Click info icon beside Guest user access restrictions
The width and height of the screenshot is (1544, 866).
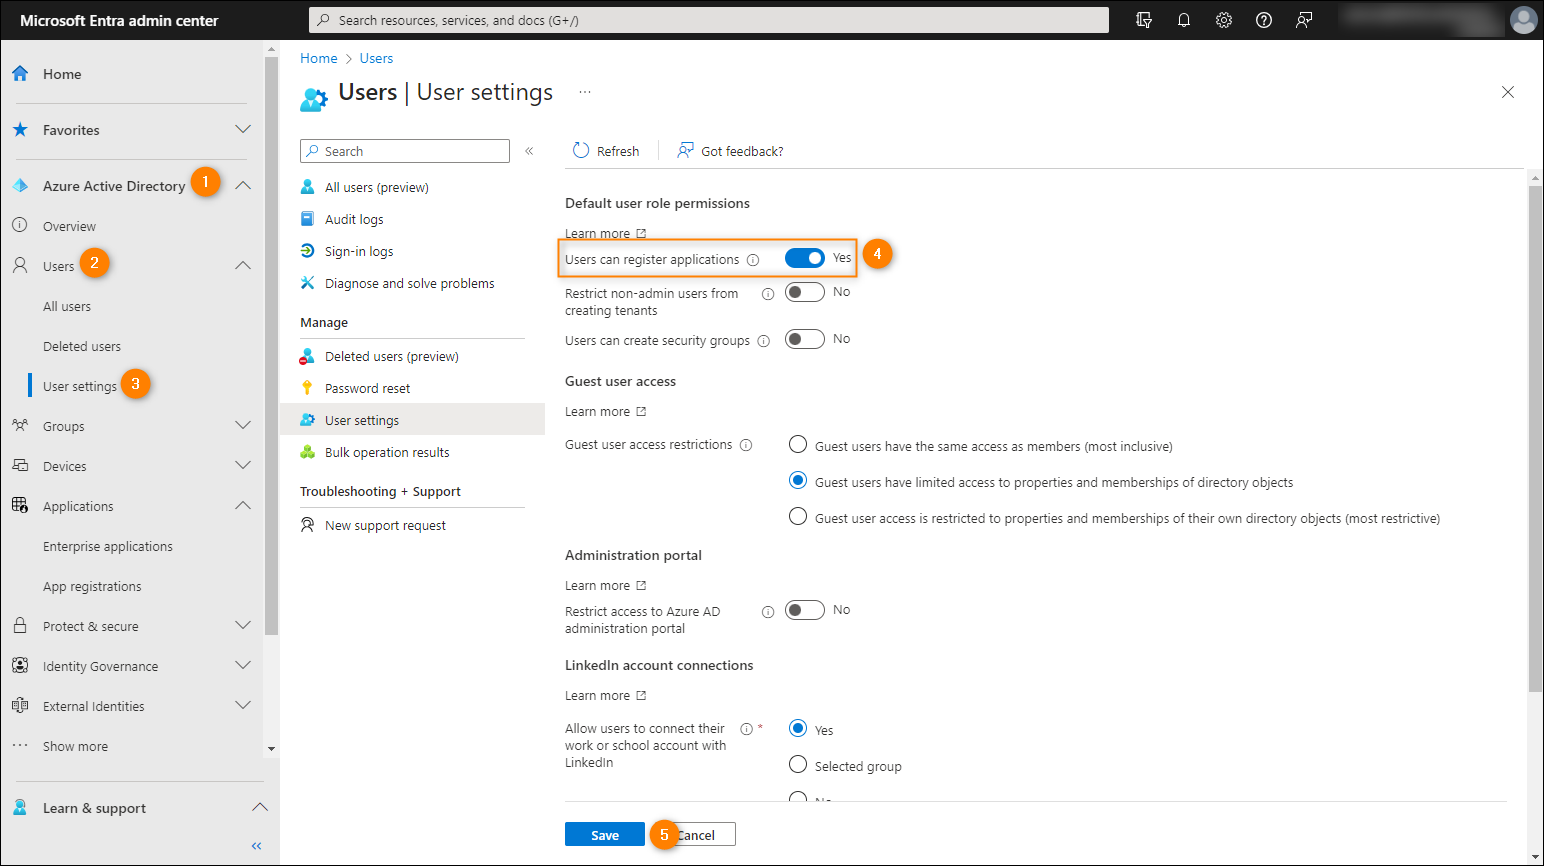(x=746, y=445)
